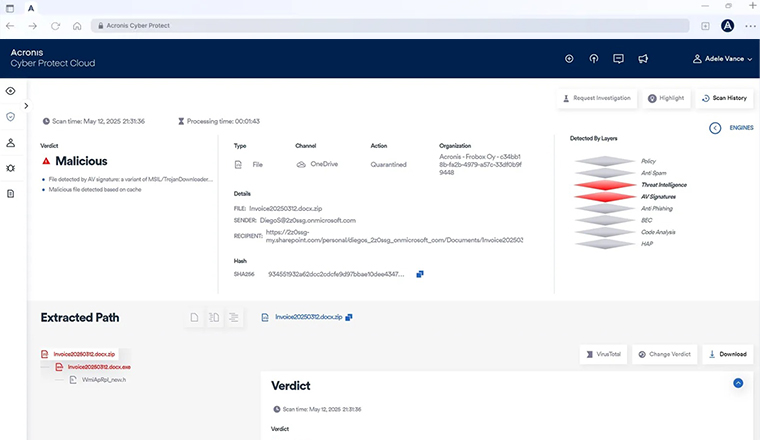760x440 pixels.
Task: Go forward in browser
Action: click(x=32, y=26)
